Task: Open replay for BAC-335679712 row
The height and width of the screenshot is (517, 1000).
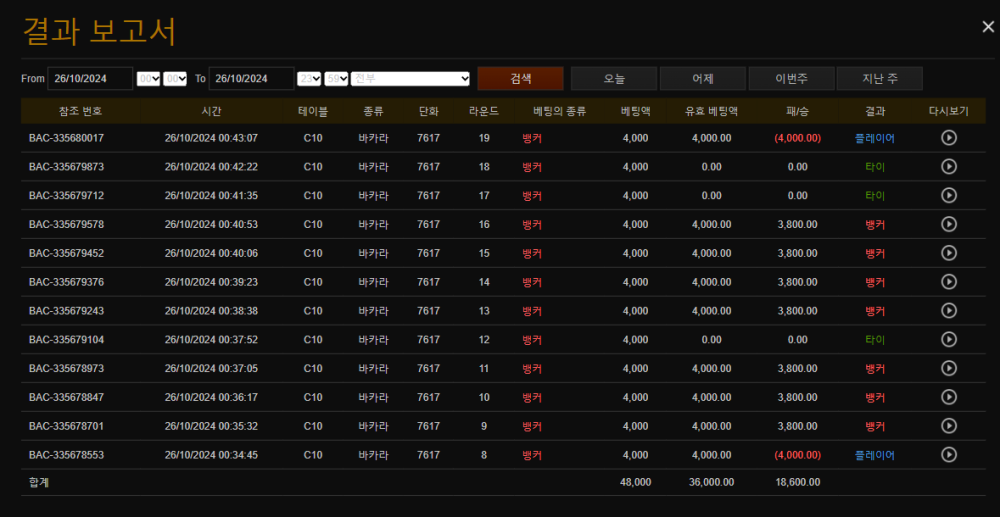Action: (x=949, y=196)
